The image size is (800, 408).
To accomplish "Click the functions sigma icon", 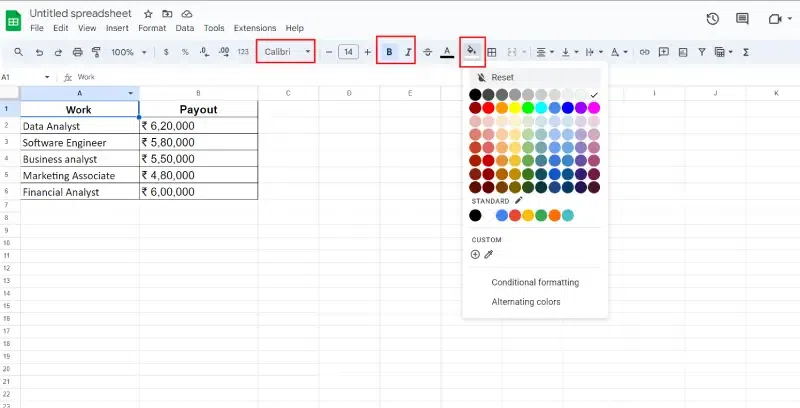I will click(x=746, y=52).
